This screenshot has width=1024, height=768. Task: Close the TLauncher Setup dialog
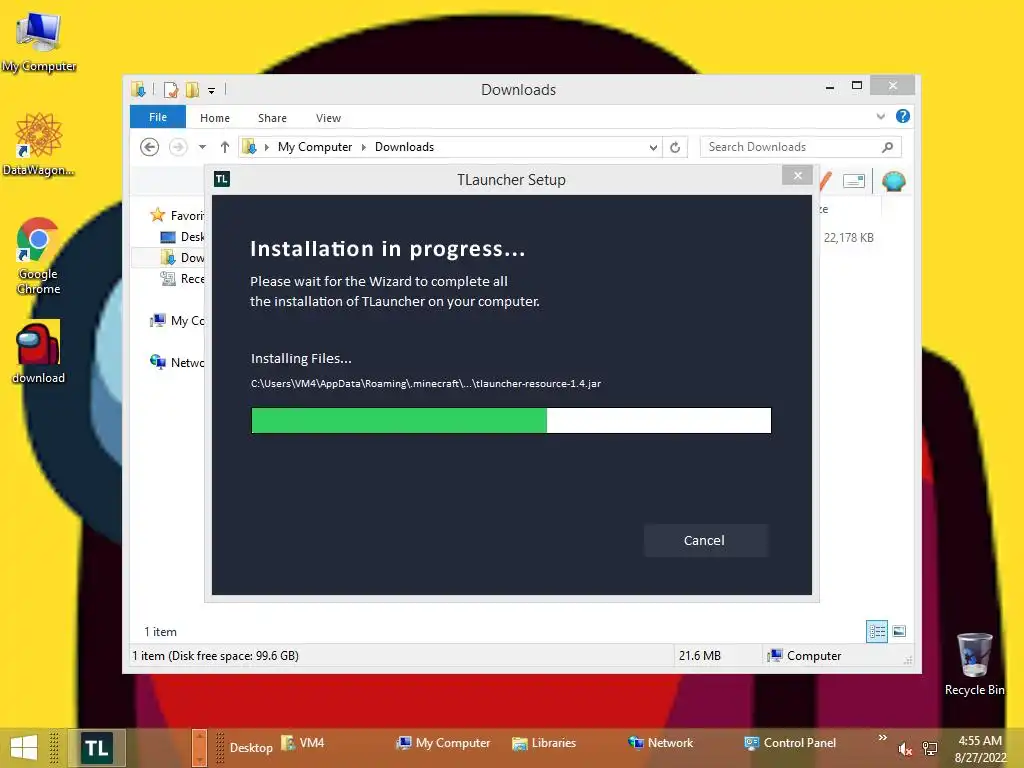pyautogui.click(x=797, y=176)
